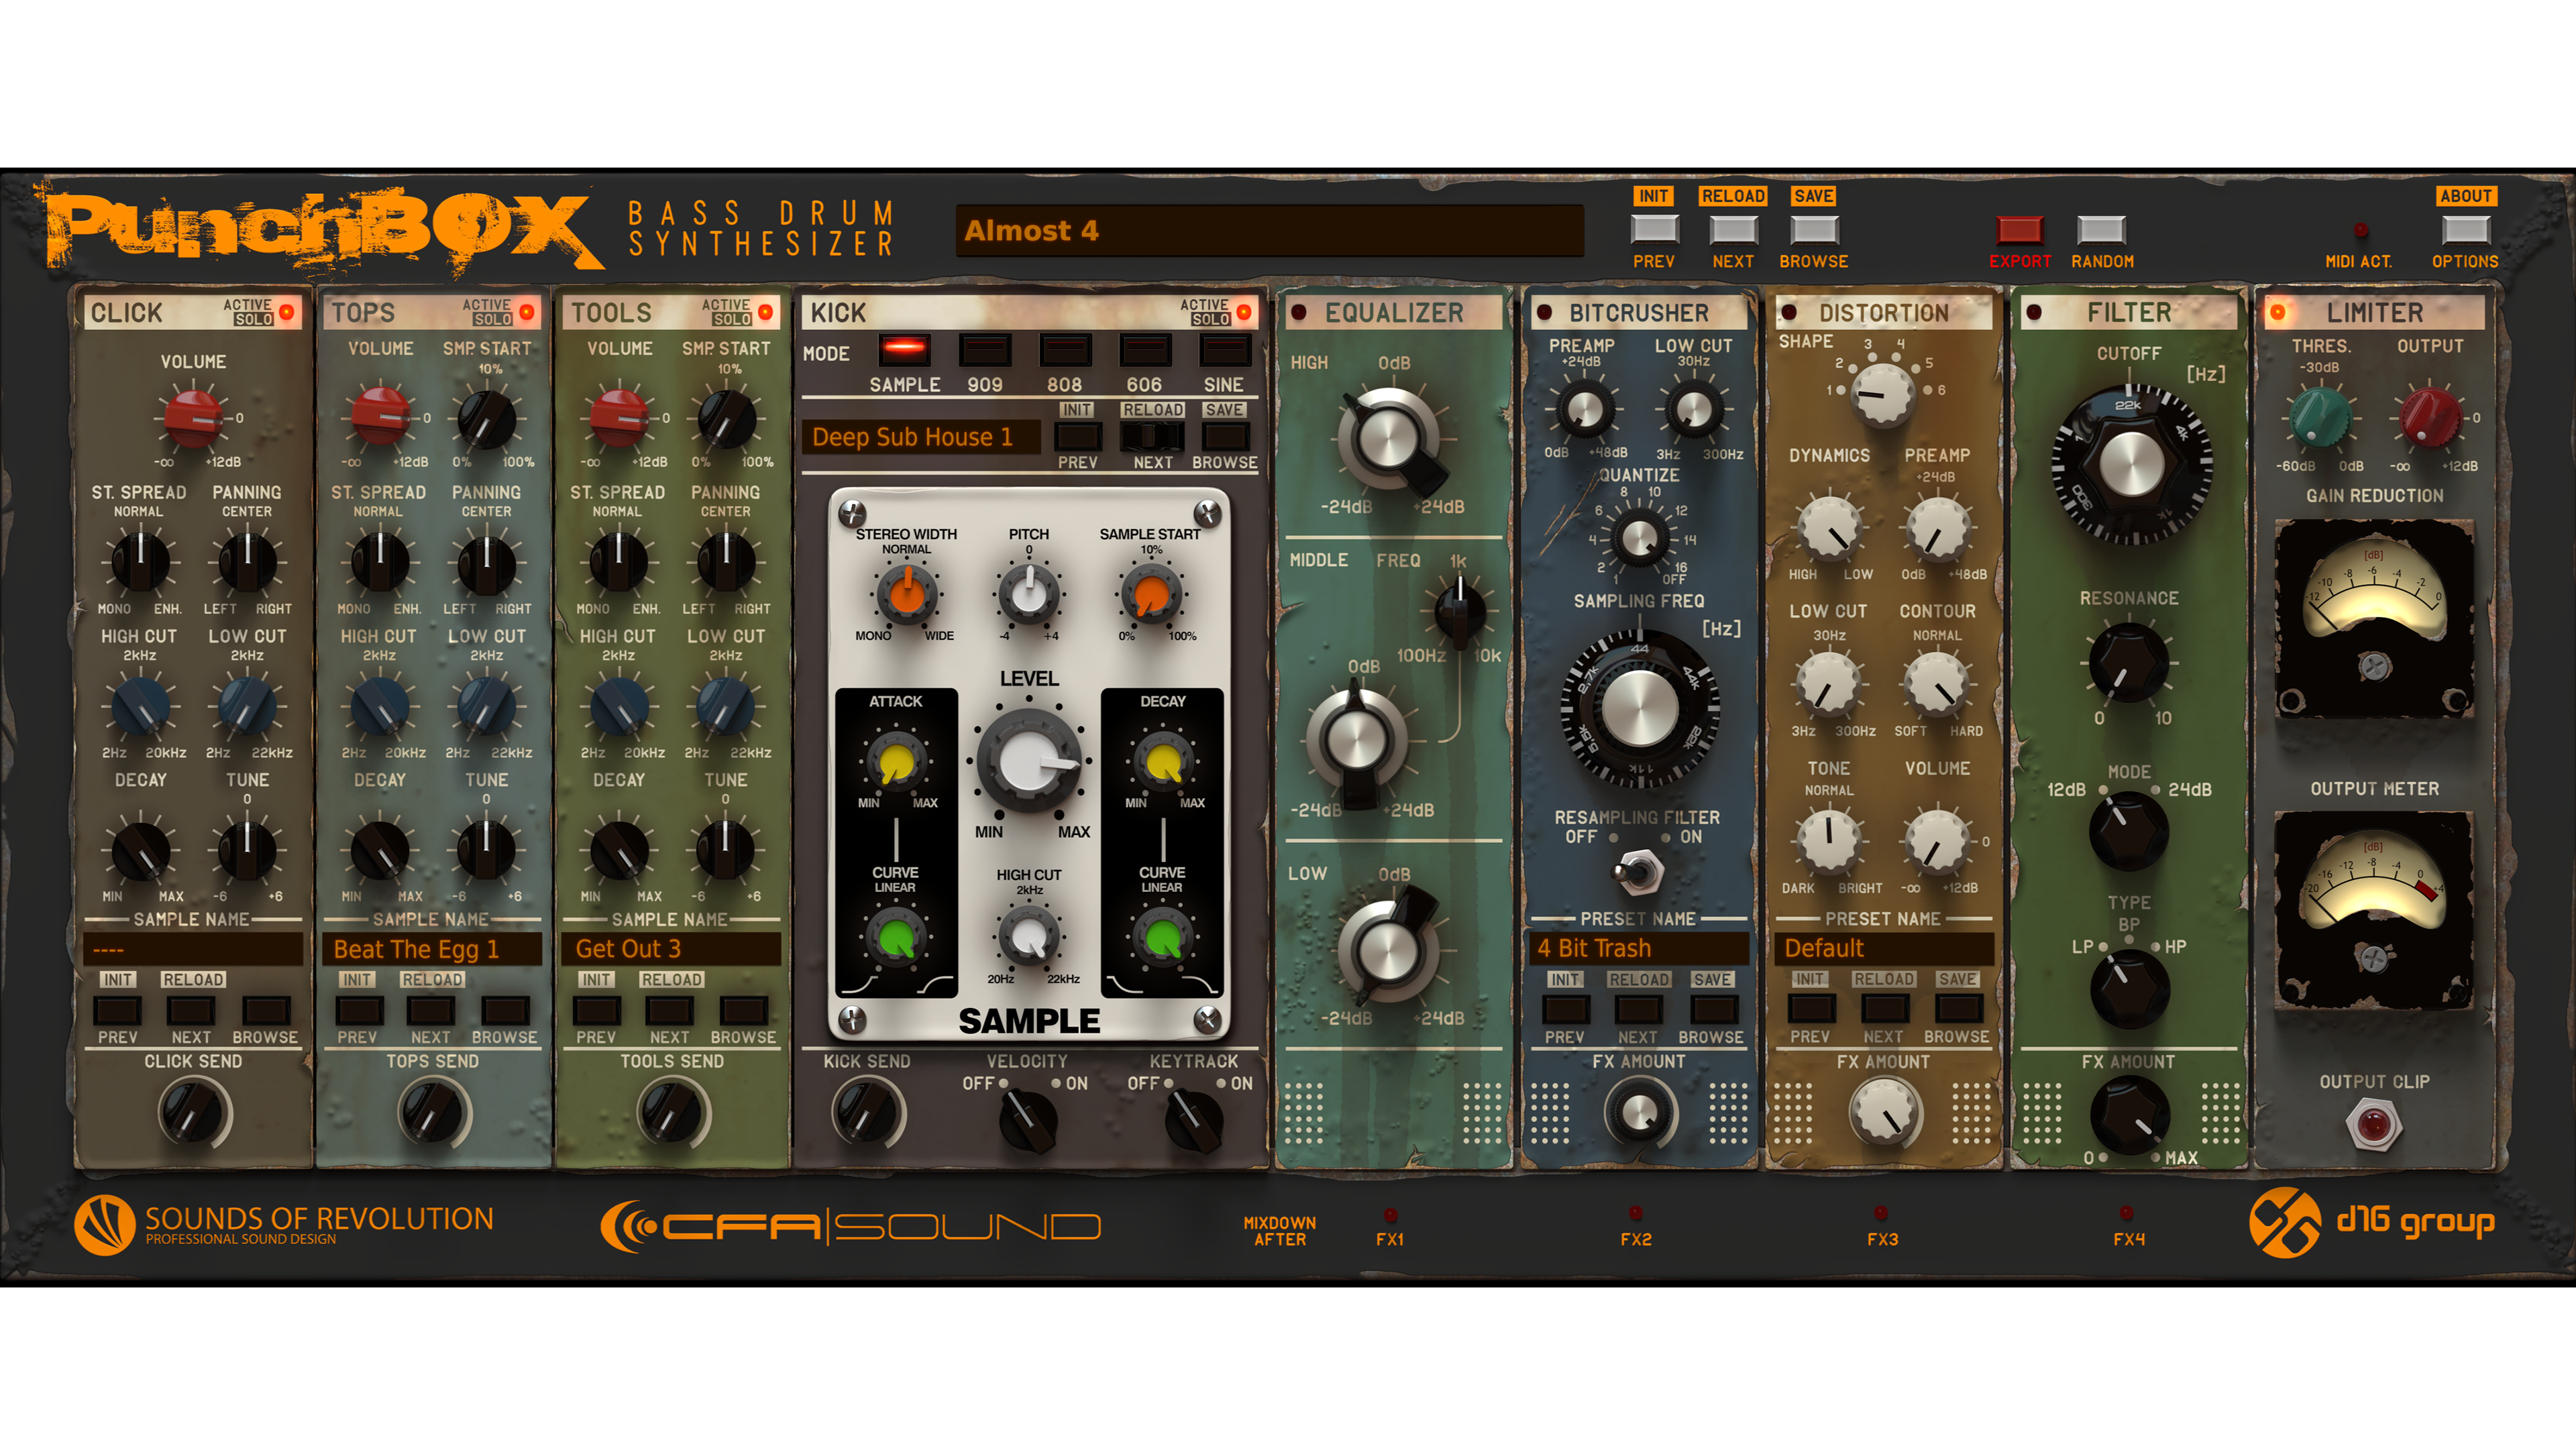Click the RANDOM preset button
Viewport: 2576px width, 1452px height.
(2101, 231)
